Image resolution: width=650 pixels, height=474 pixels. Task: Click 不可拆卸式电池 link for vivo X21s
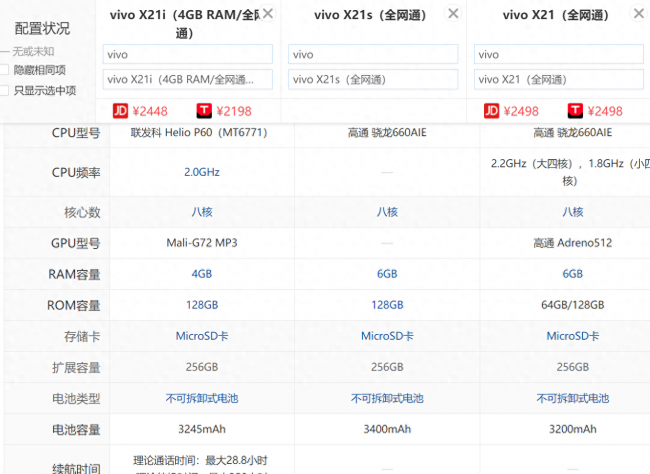(387, 399)
